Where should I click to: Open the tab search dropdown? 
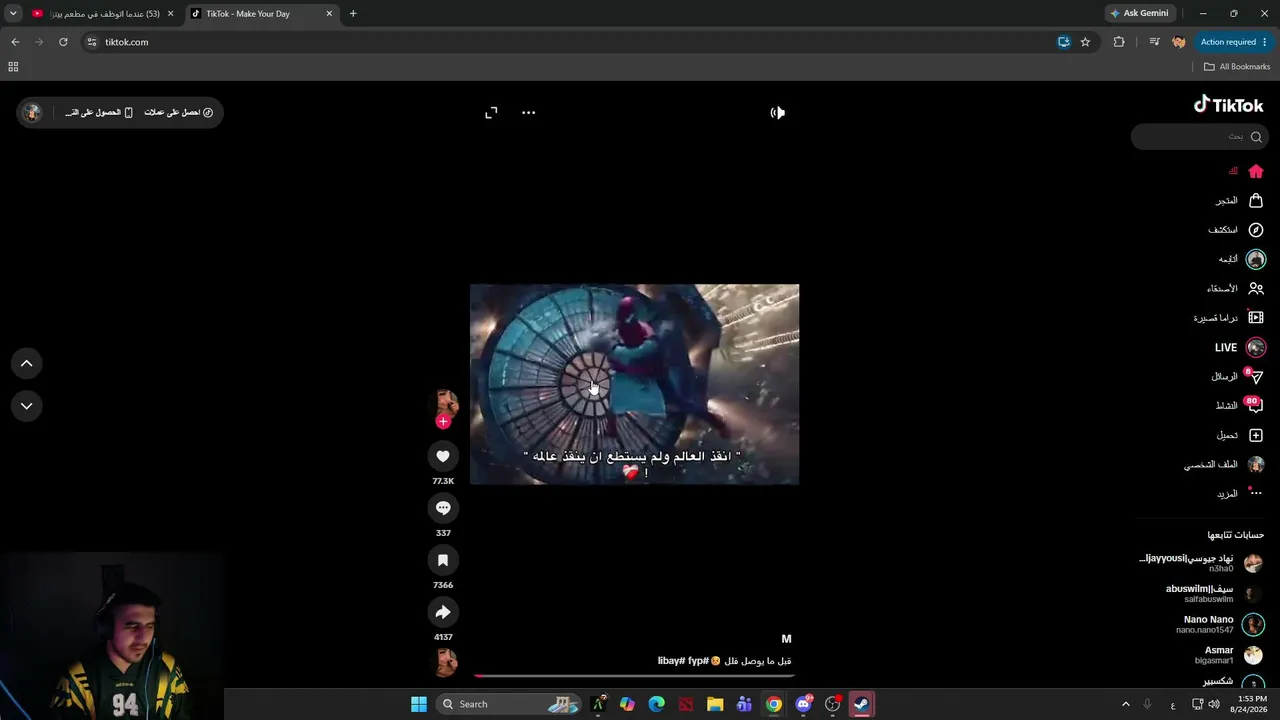pos(13,14)
